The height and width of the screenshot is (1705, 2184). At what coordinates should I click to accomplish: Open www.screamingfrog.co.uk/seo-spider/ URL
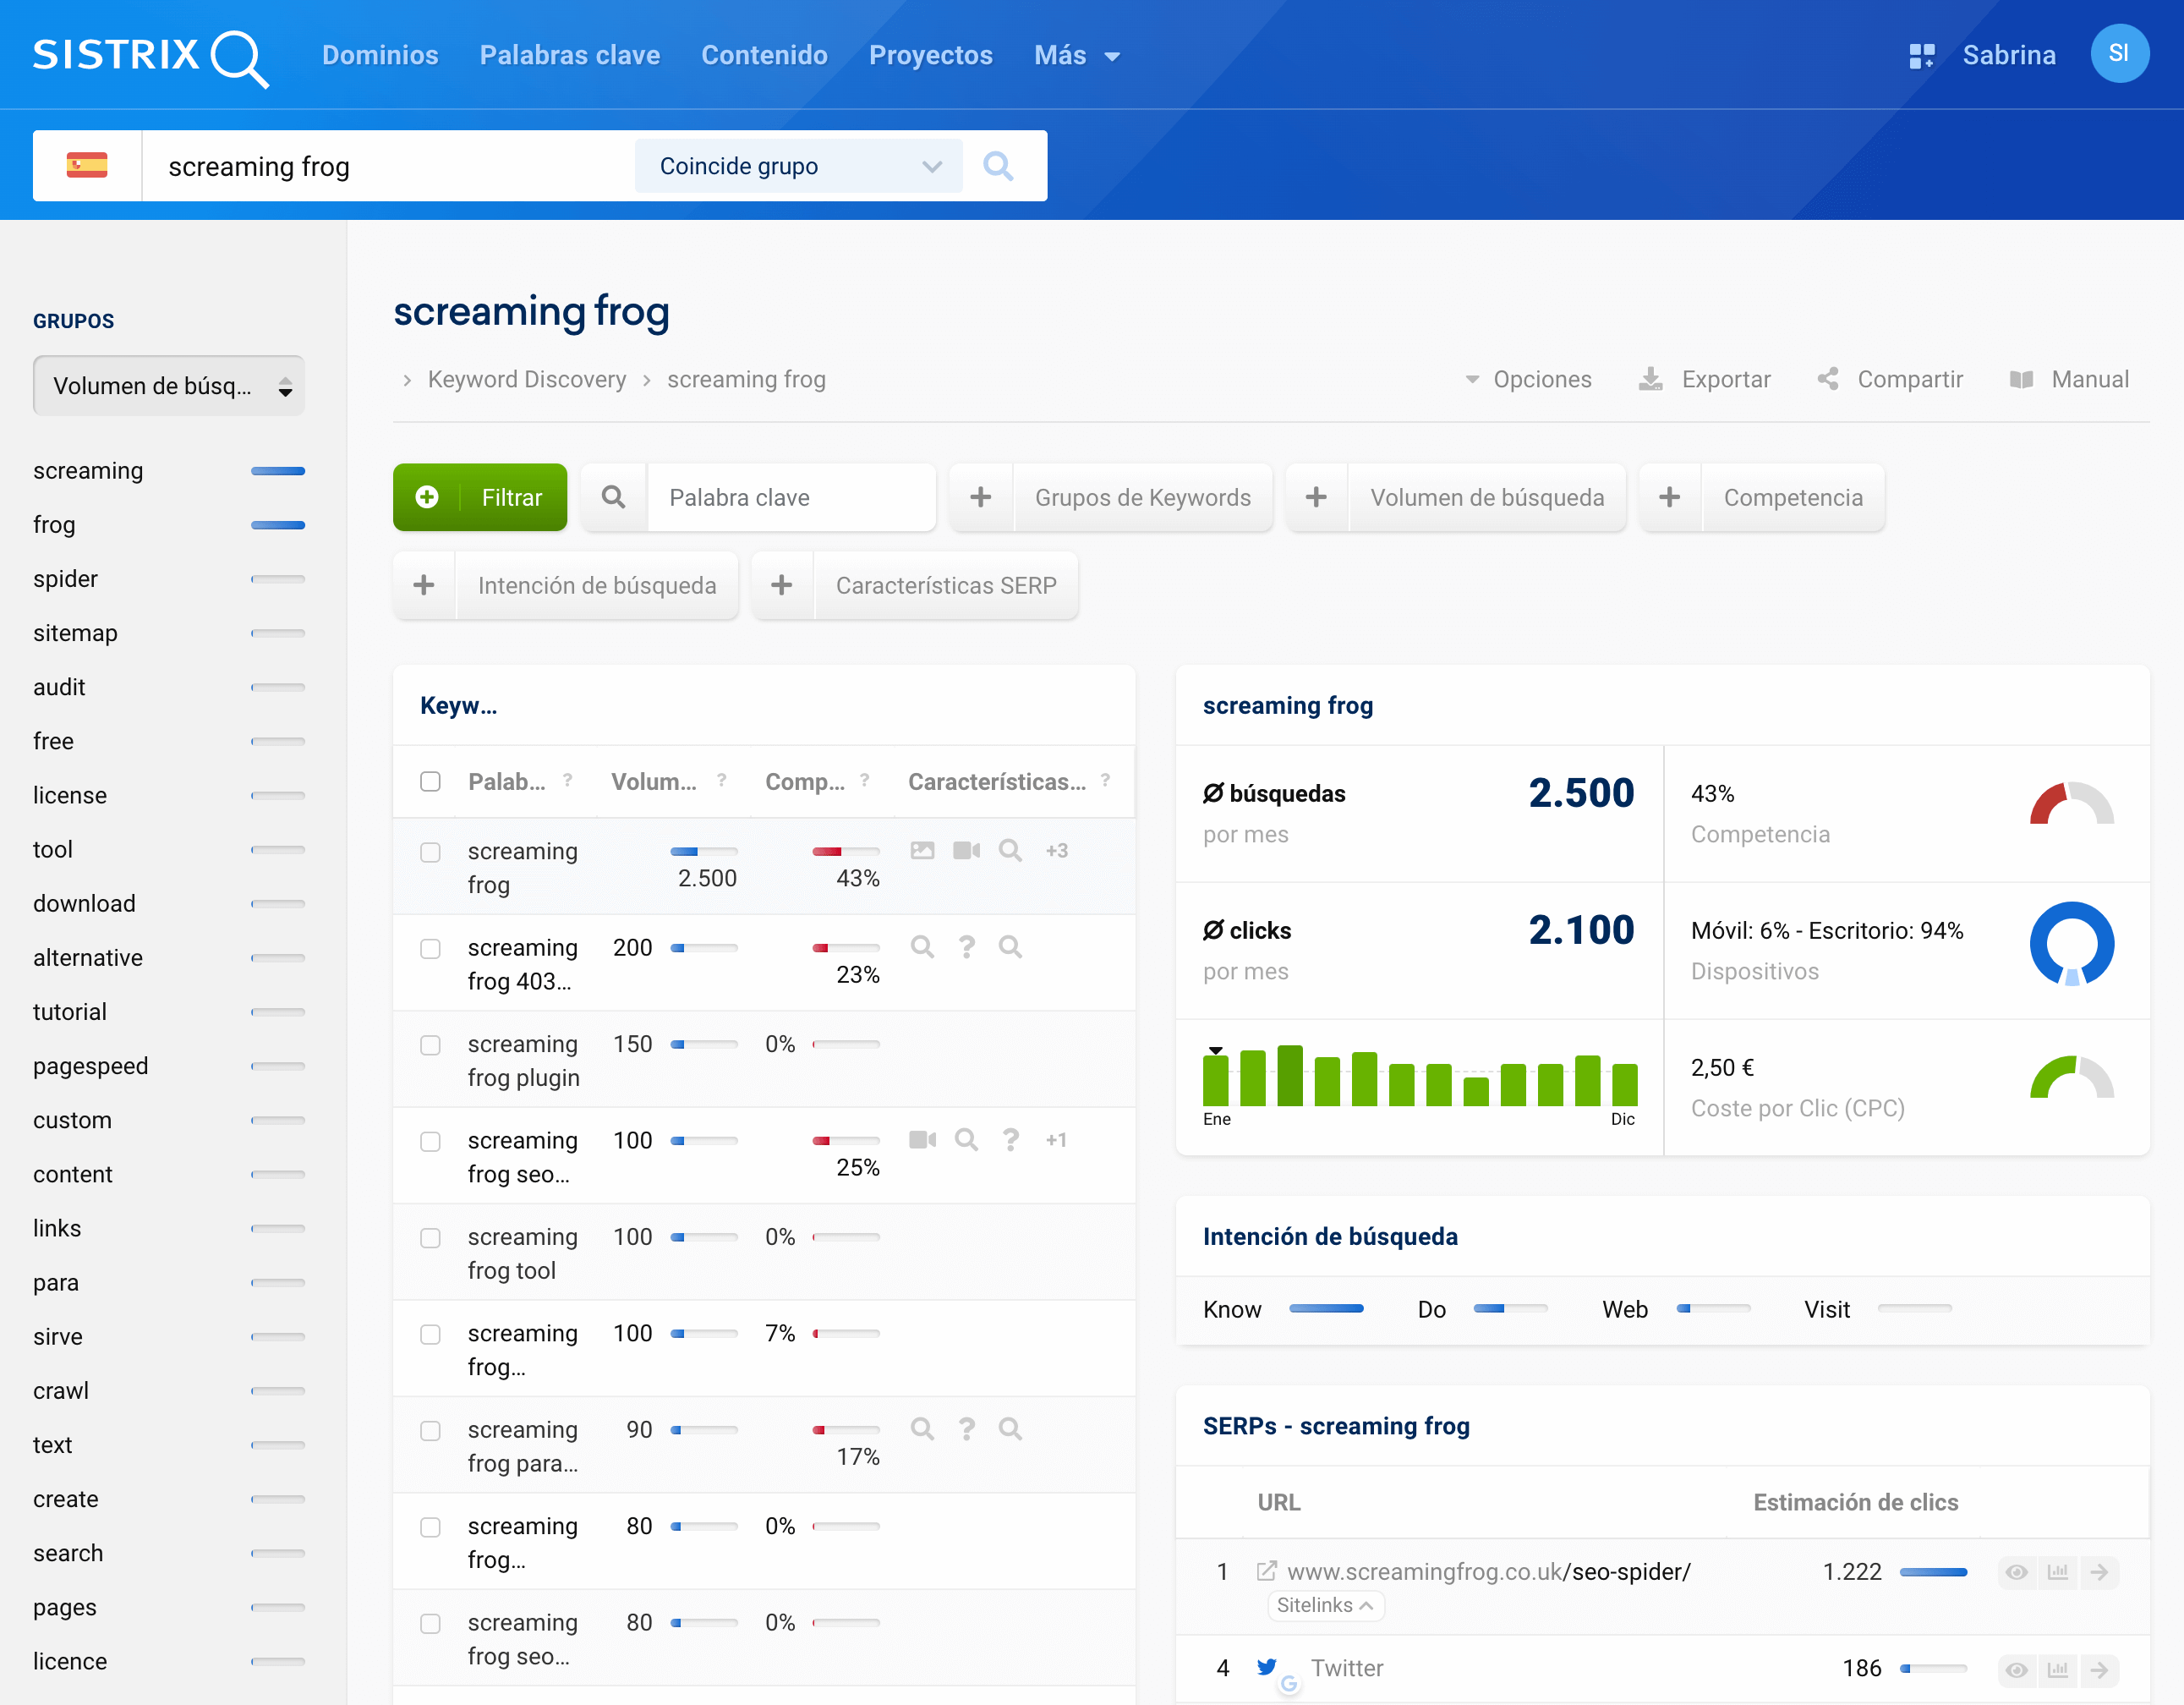point(1488,1571)
